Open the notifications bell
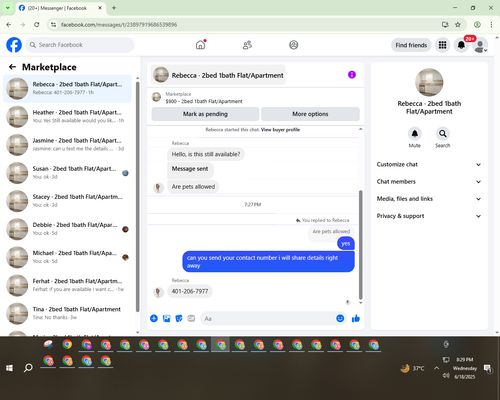 pyautogui.click(x=461, y=45)
